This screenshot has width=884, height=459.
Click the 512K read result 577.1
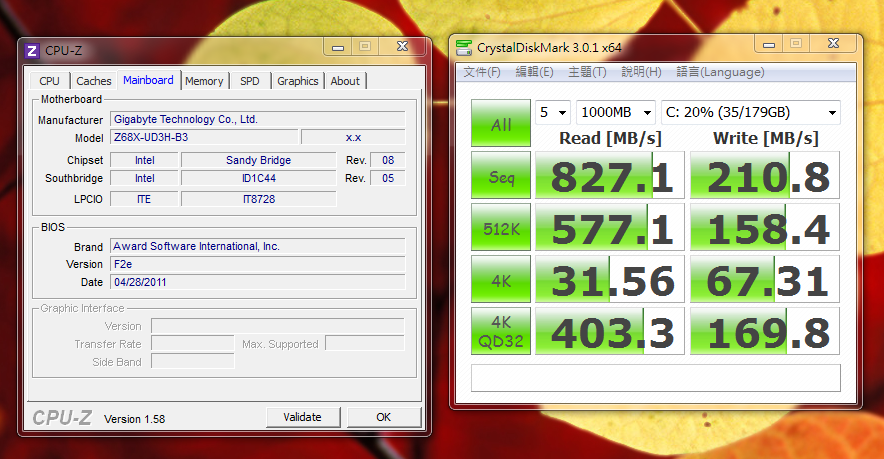609,227
